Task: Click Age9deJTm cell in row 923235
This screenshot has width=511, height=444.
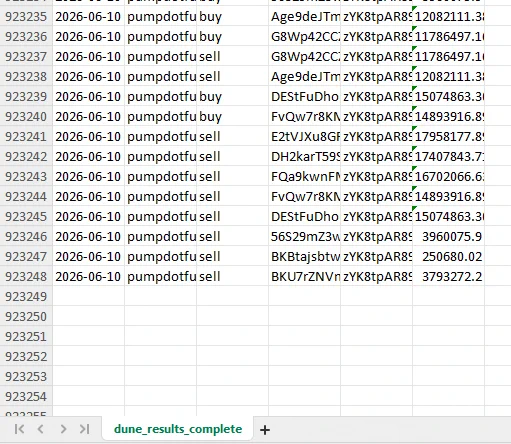Action: click(x=304, y=16)
